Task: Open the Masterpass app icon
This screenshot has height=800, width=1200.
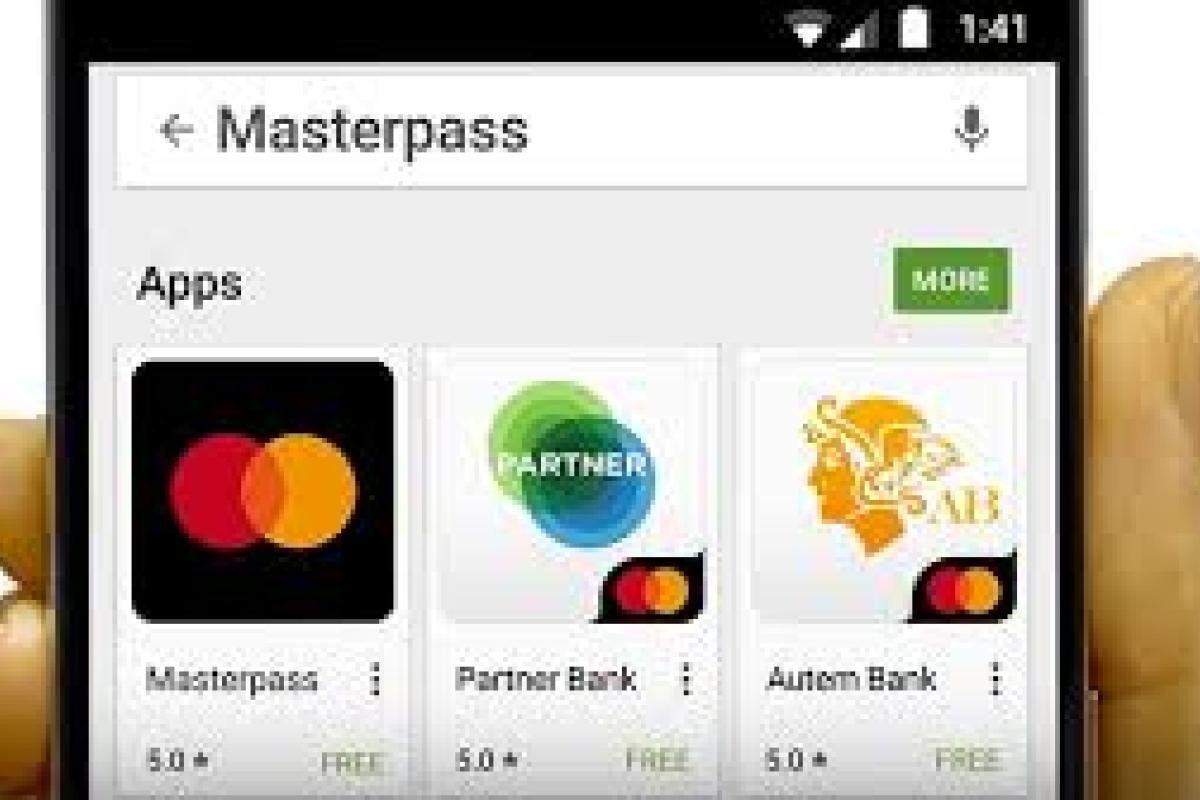Action: (x=263, y=491)
